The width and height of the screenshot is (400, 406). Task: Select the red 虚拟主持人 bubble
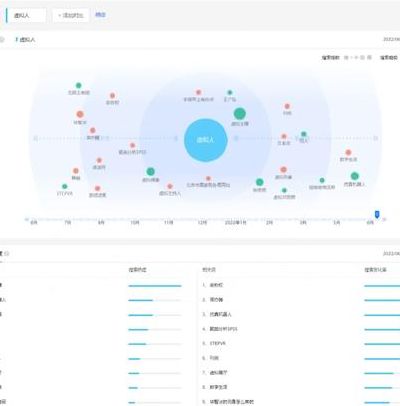170,186
